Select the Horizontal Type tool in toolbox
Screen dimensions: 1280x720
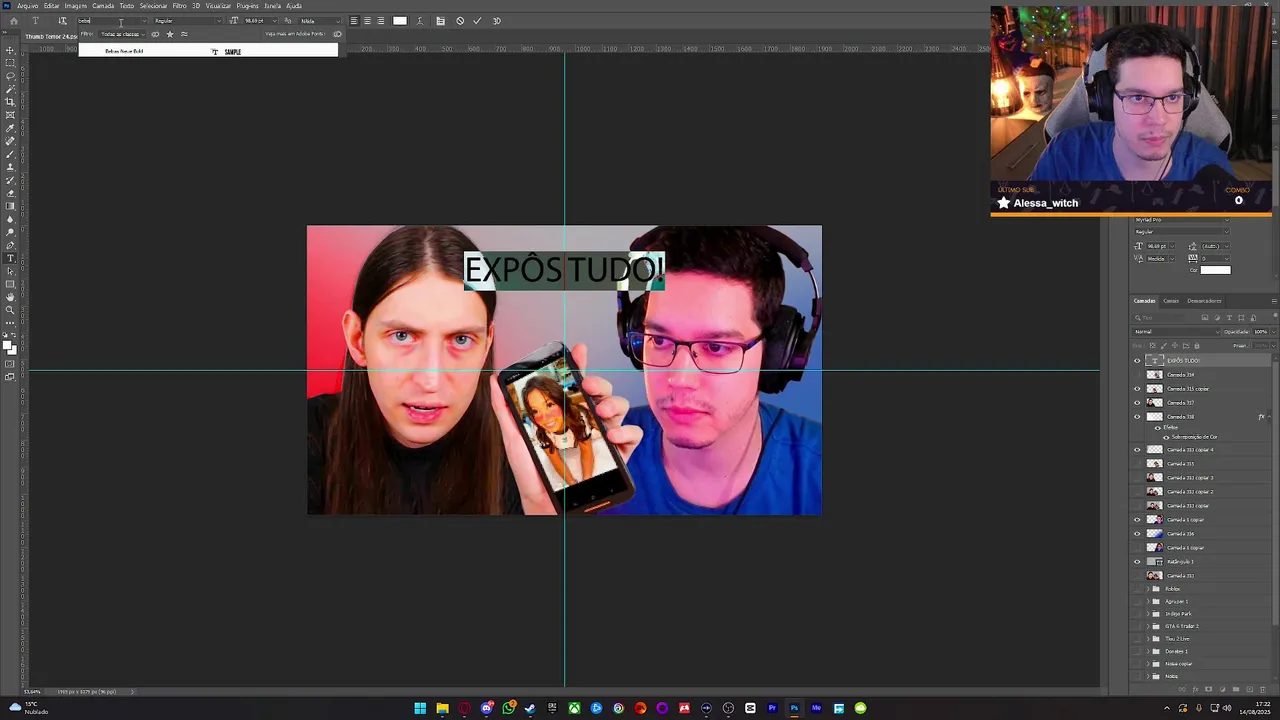pos(11,258)
